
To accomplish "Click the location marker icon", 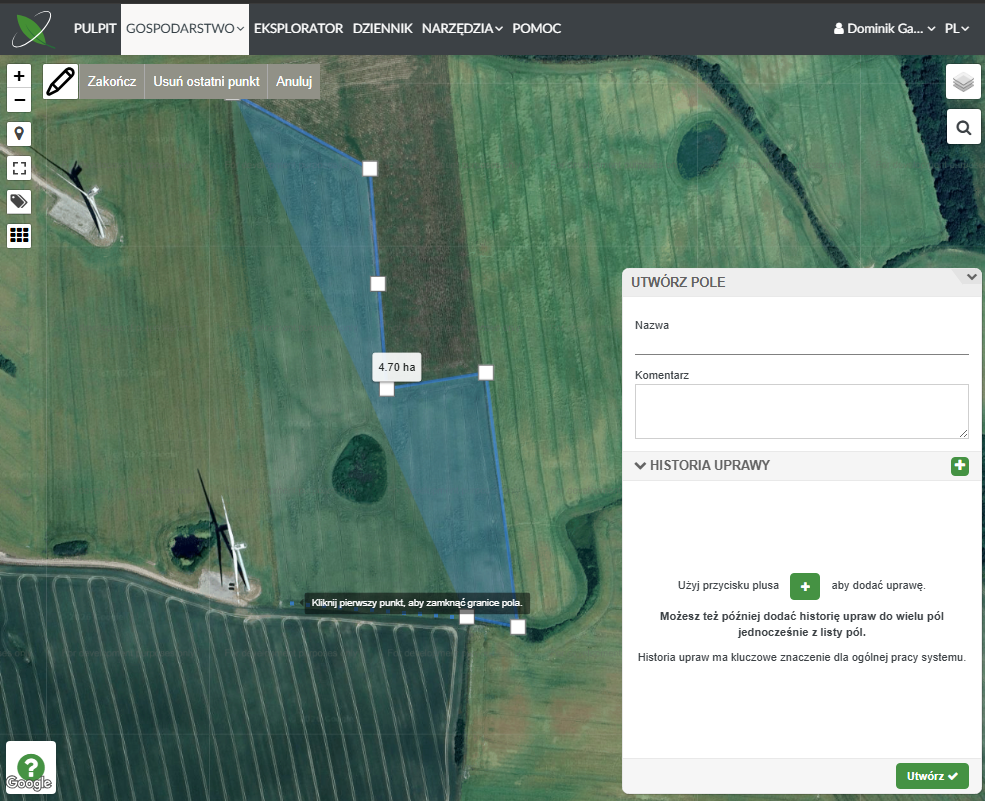I will click(x=19, y=134).
